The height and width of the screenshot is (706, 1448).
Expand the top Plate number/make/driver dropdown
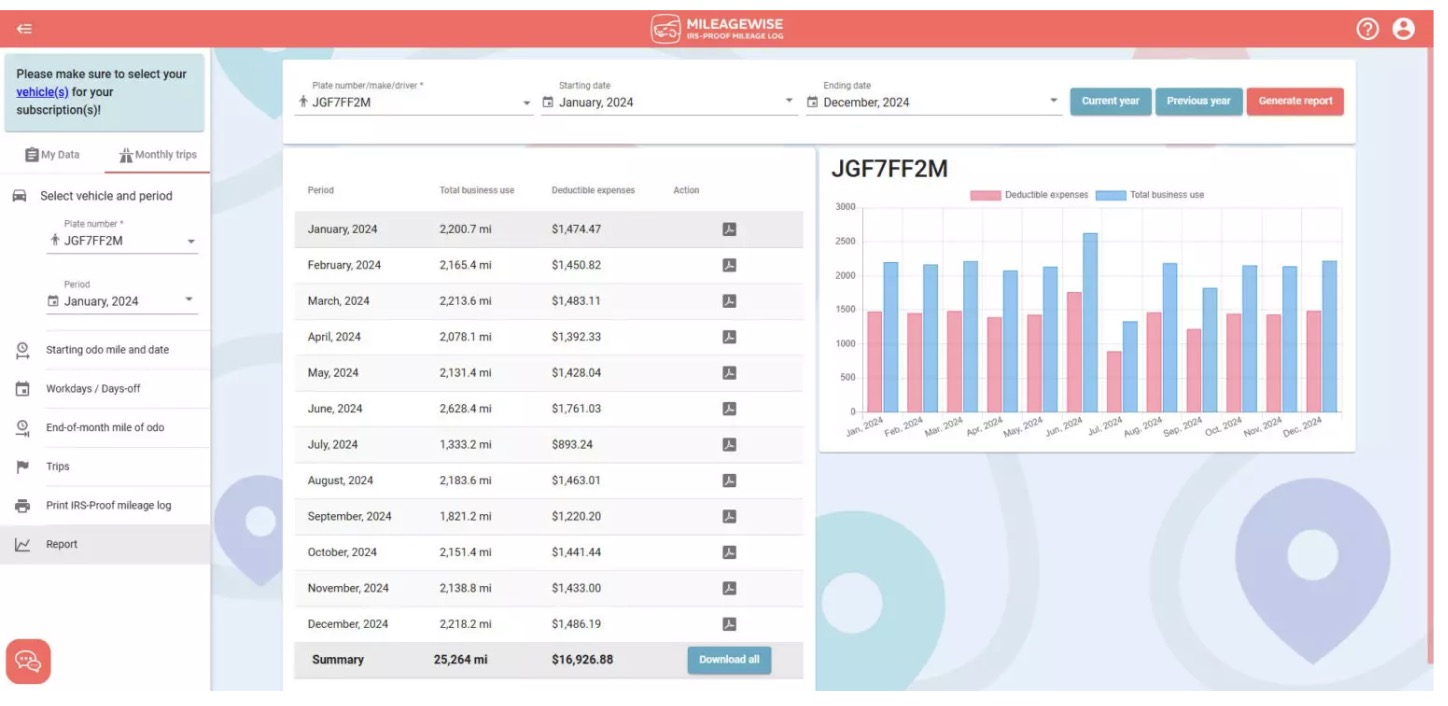(x=415, y=102)
